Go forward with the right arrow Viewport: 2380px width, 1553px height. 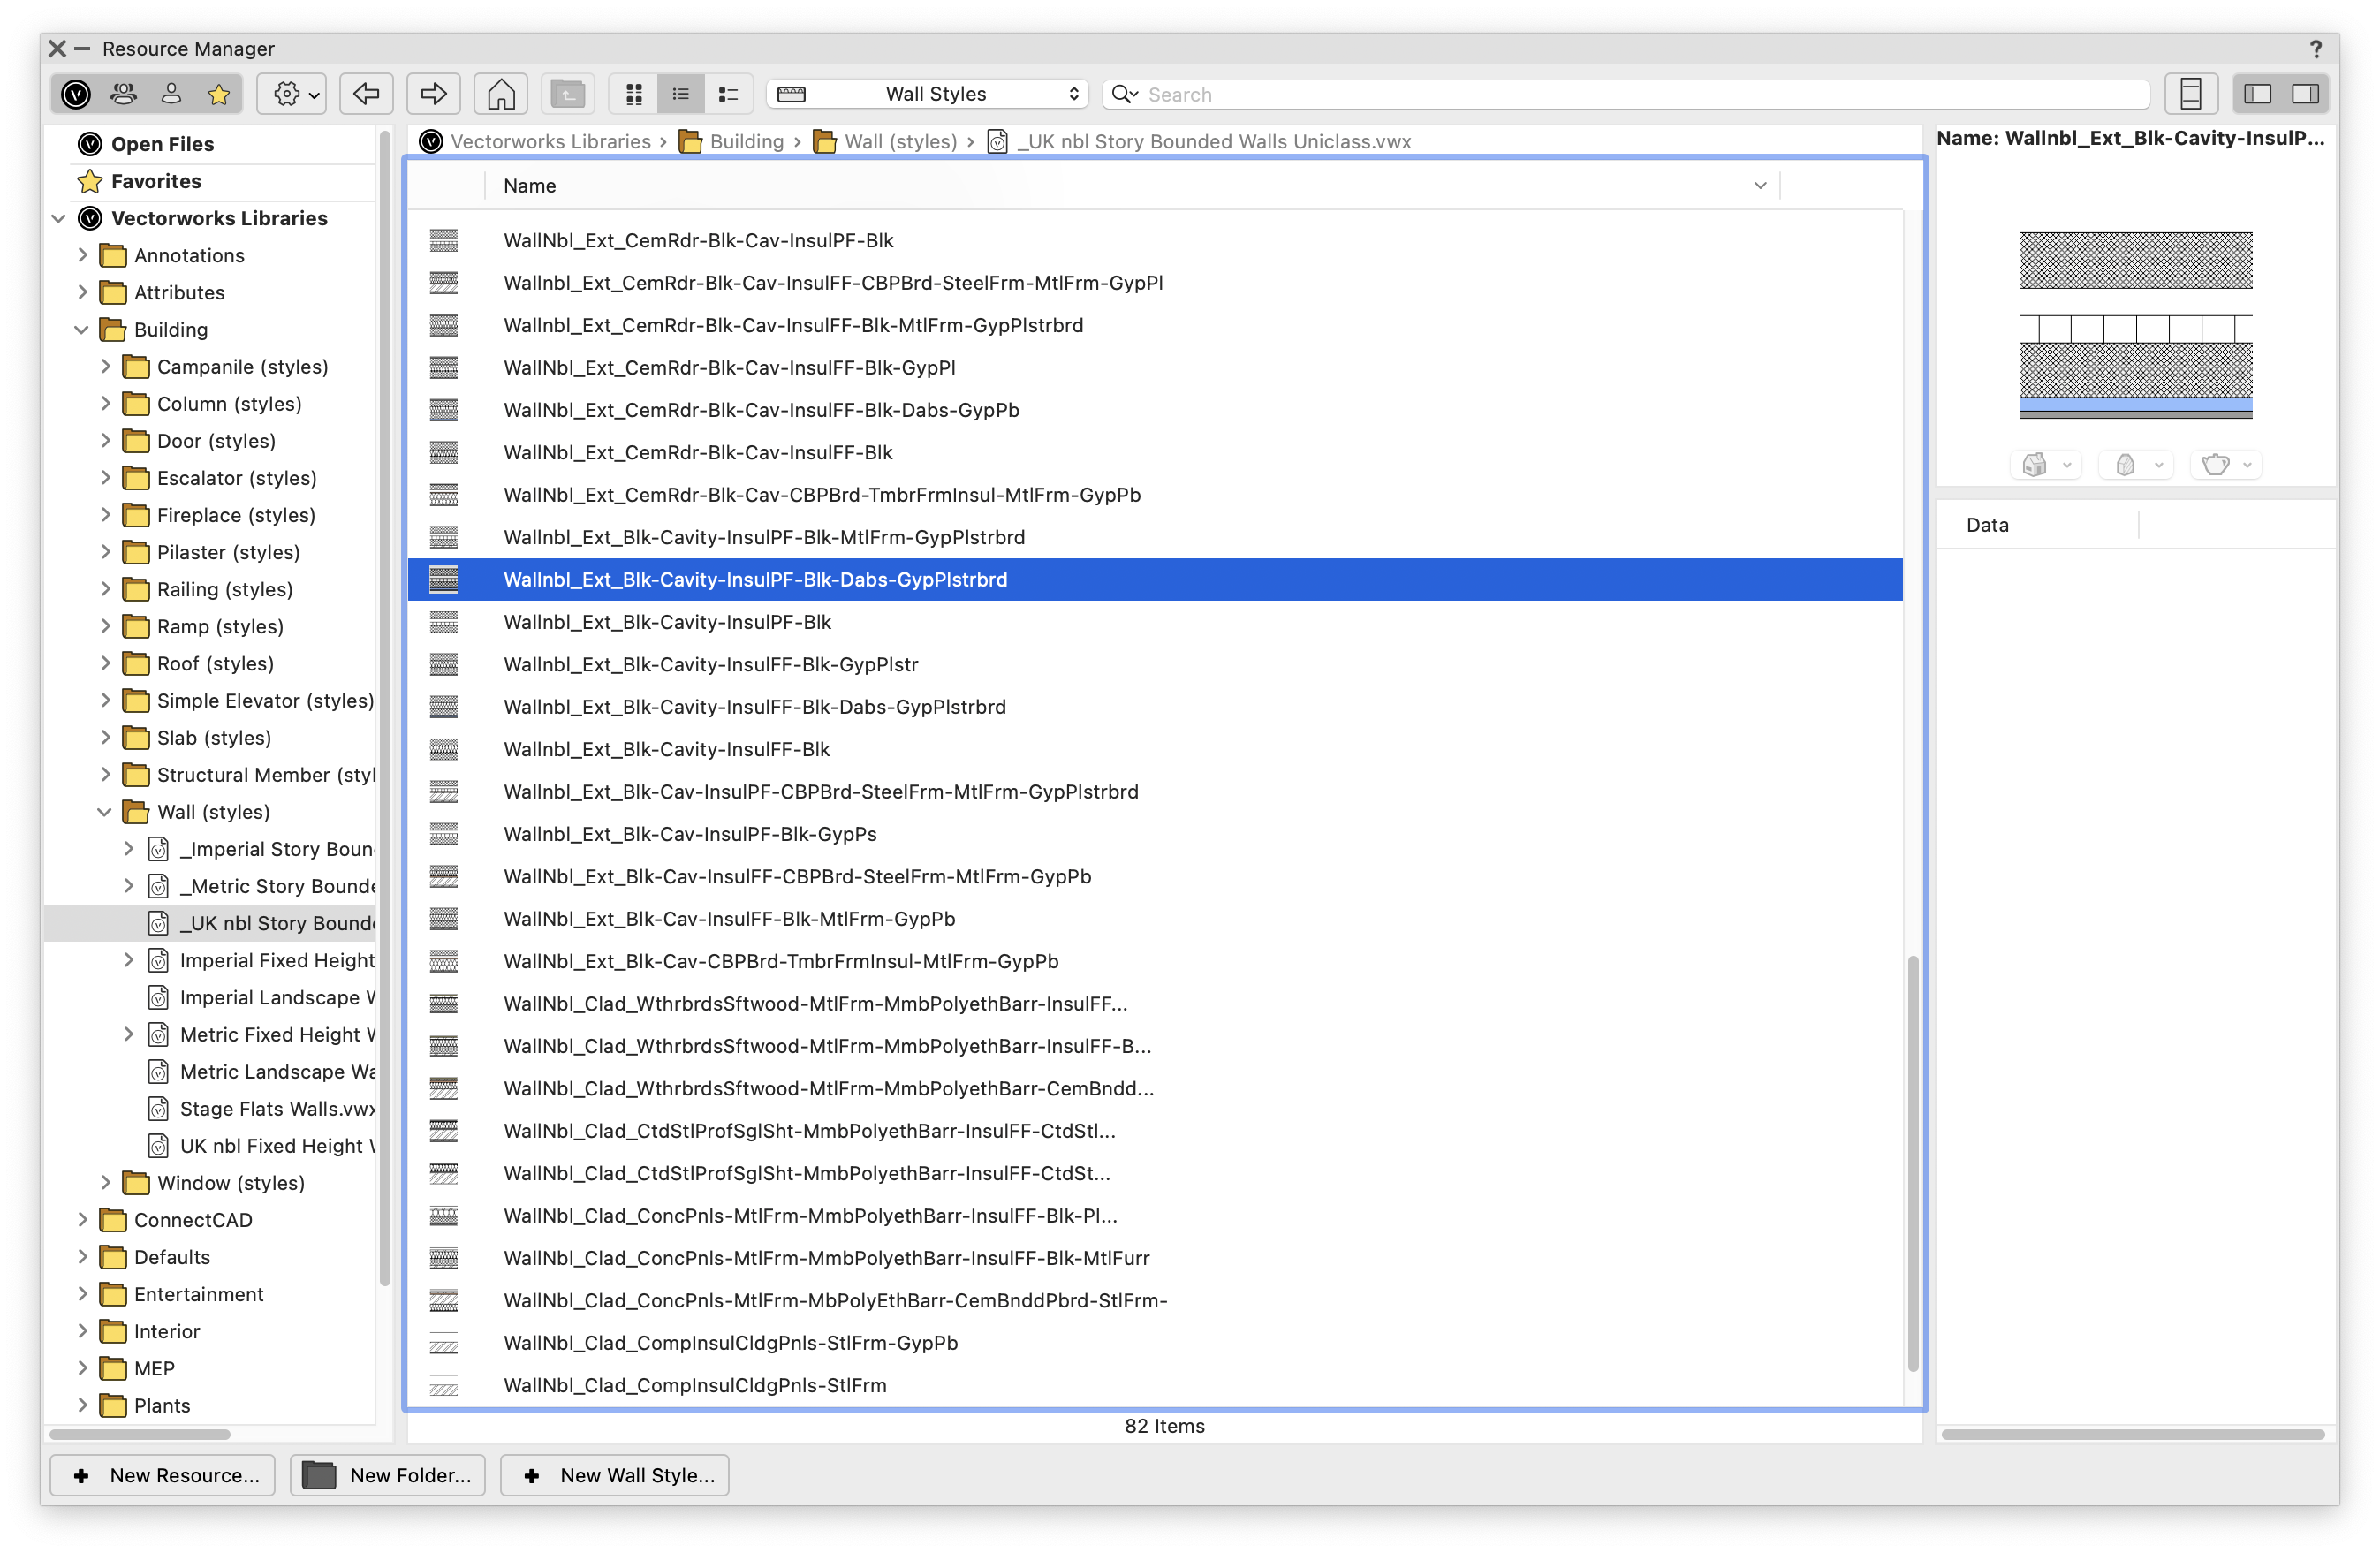(x=433, y=94)
